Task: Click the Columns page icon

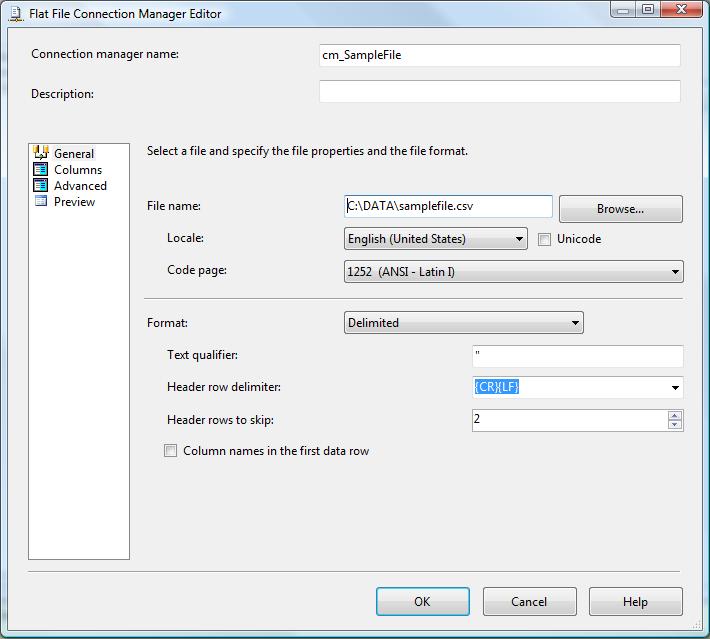Action: coord(41,169)
